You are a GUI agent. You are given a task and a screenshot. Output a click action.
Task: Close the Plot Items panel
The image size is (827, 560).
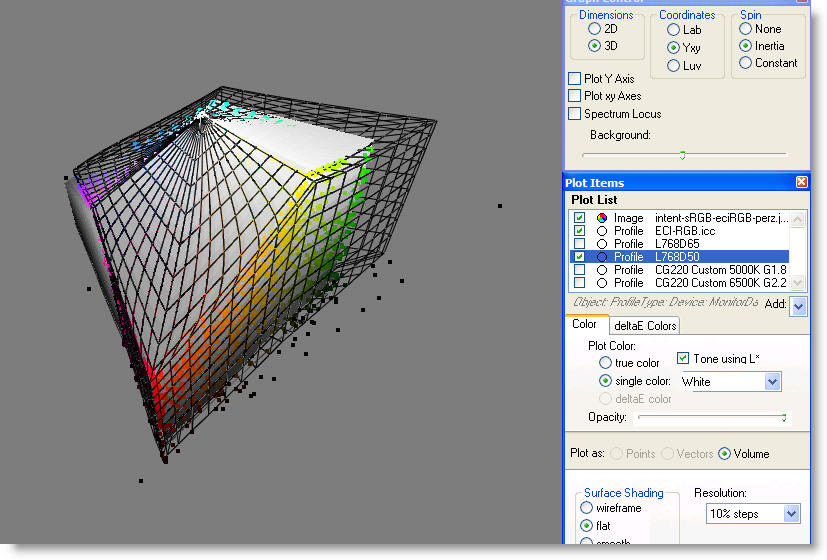[801, 182]
